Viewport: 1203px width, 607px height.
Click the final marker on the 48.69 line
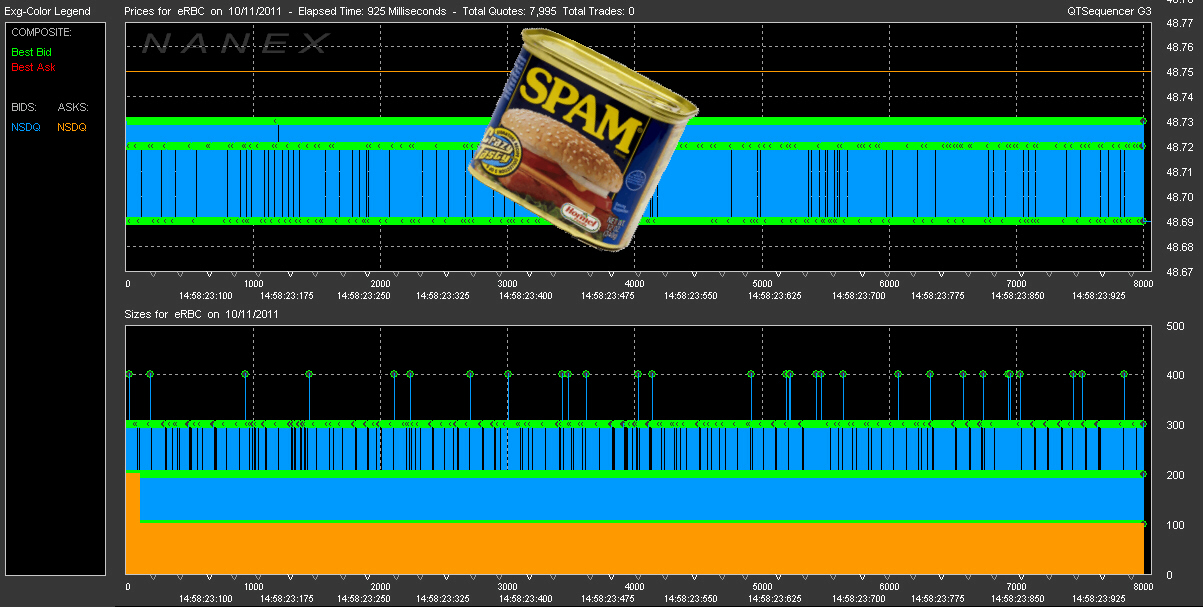coord(1143,221)
